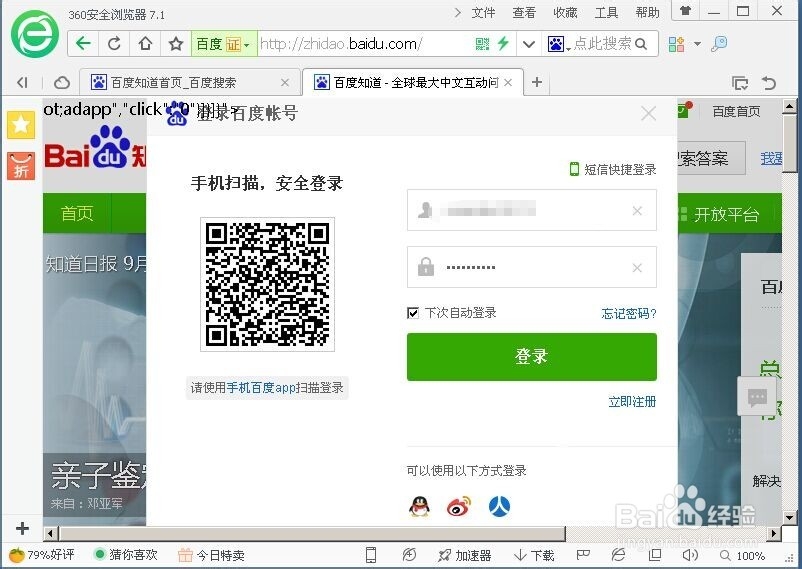Click the cloud icon in tab bar
The width and height of the screenshot is (802, 569).
pos(62,82)
